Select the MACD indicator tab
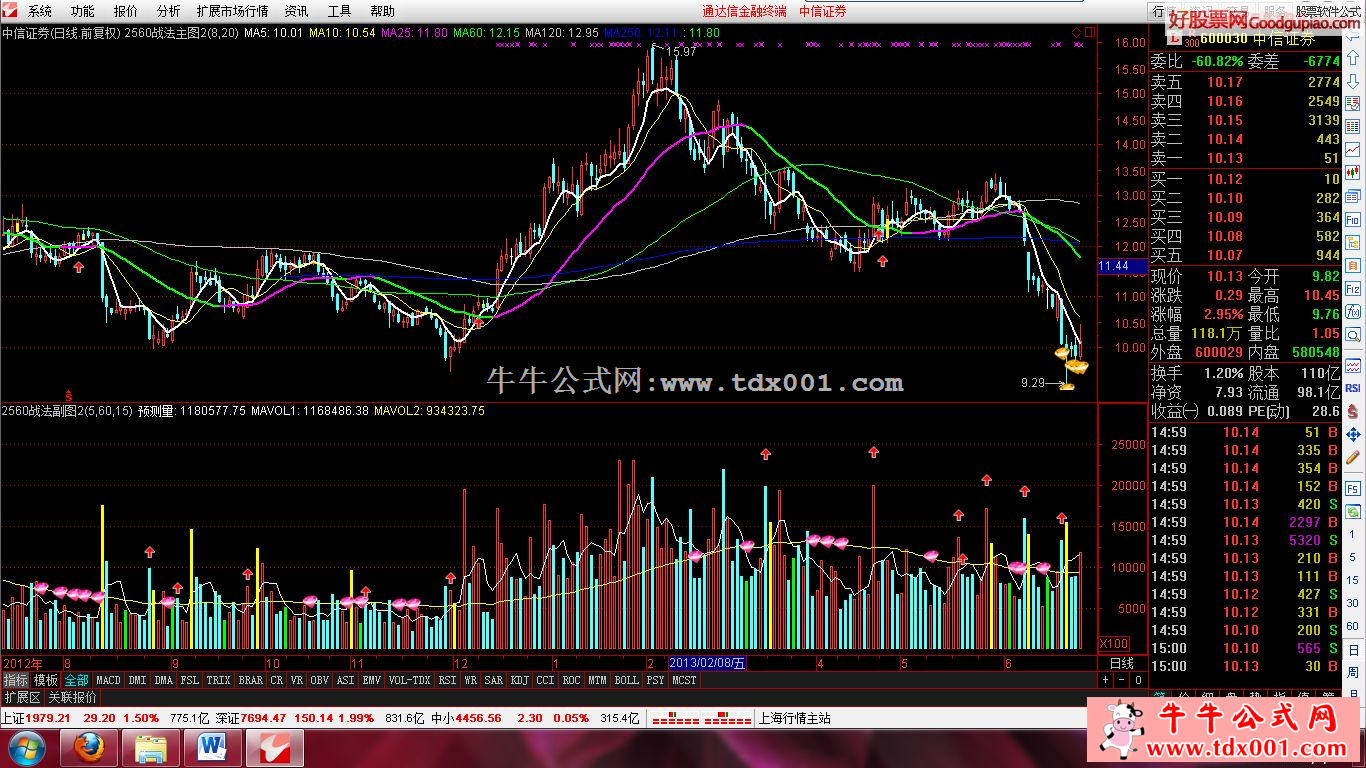This screenshot has width=1366, height=768. [109, 680]
